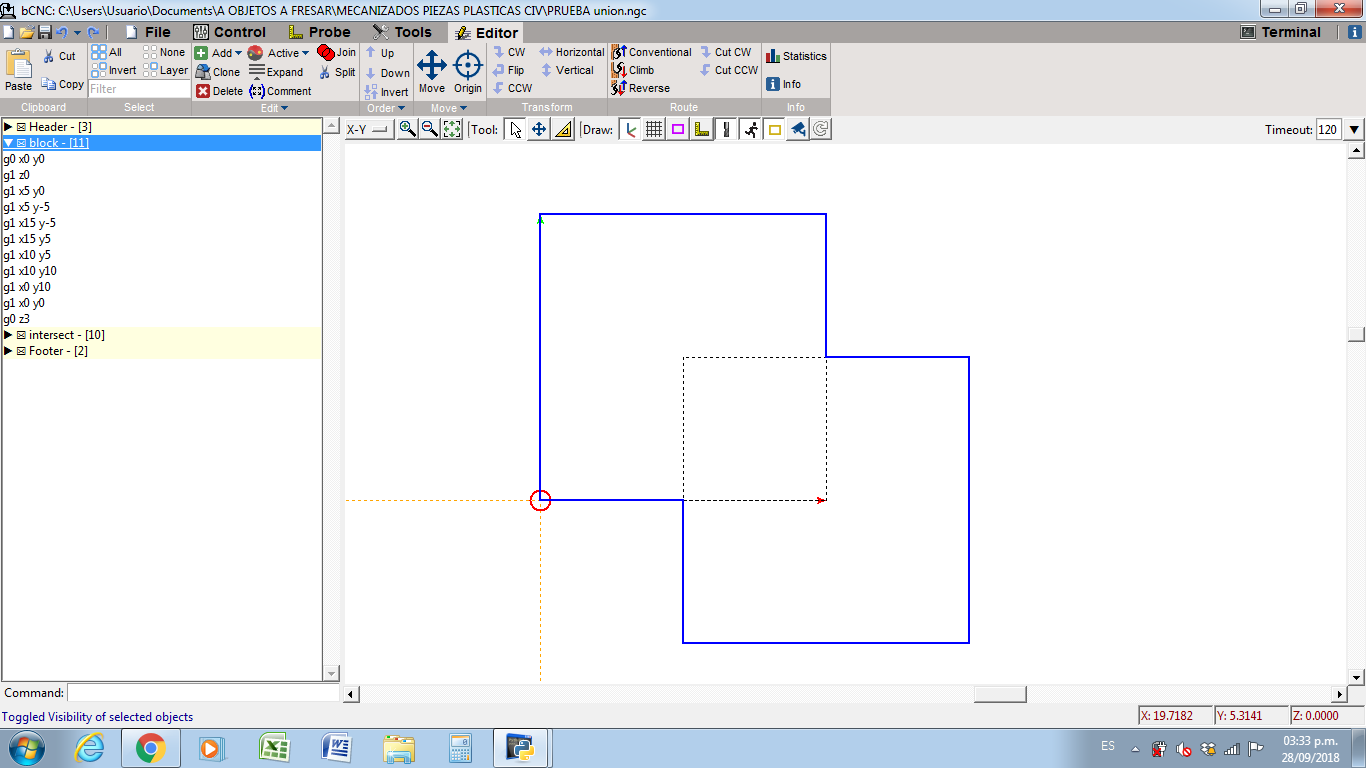Choose the arrow Select tool

point(515,129)
